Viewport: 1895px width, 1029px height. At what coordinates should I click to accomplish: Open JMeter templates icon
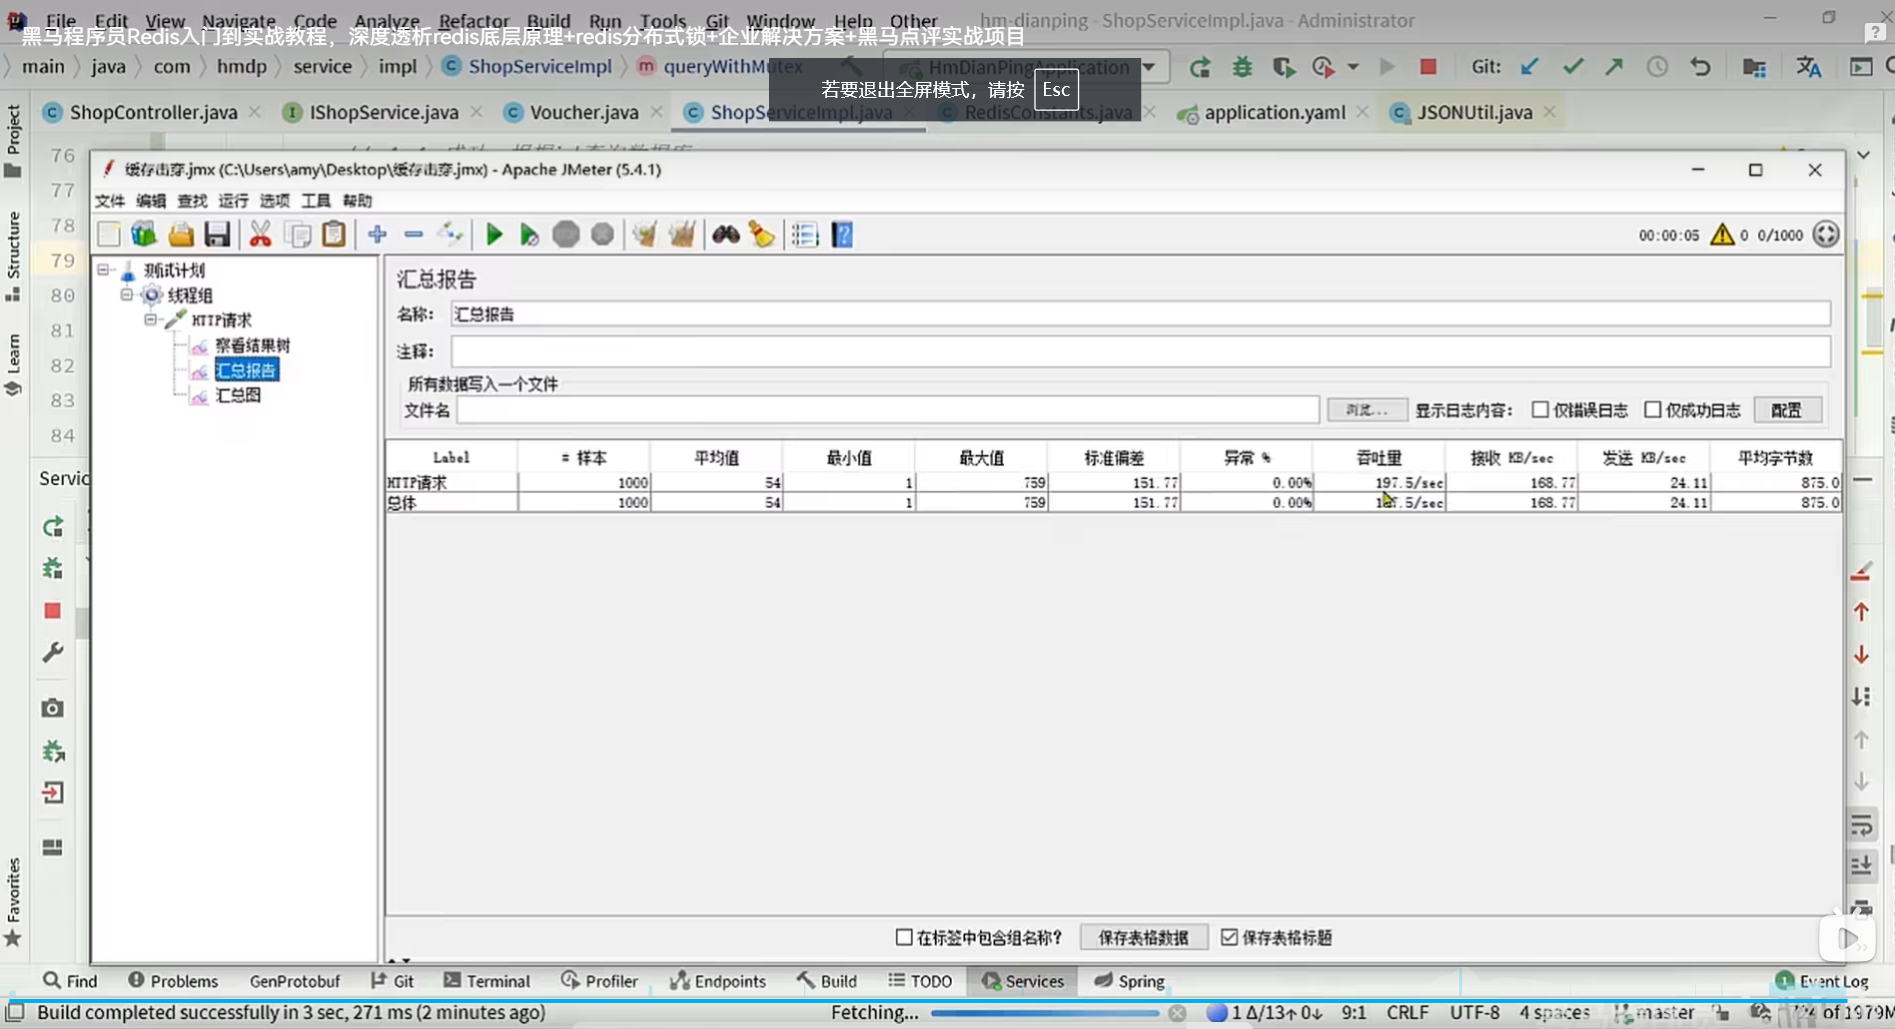[x=144, y=235]
